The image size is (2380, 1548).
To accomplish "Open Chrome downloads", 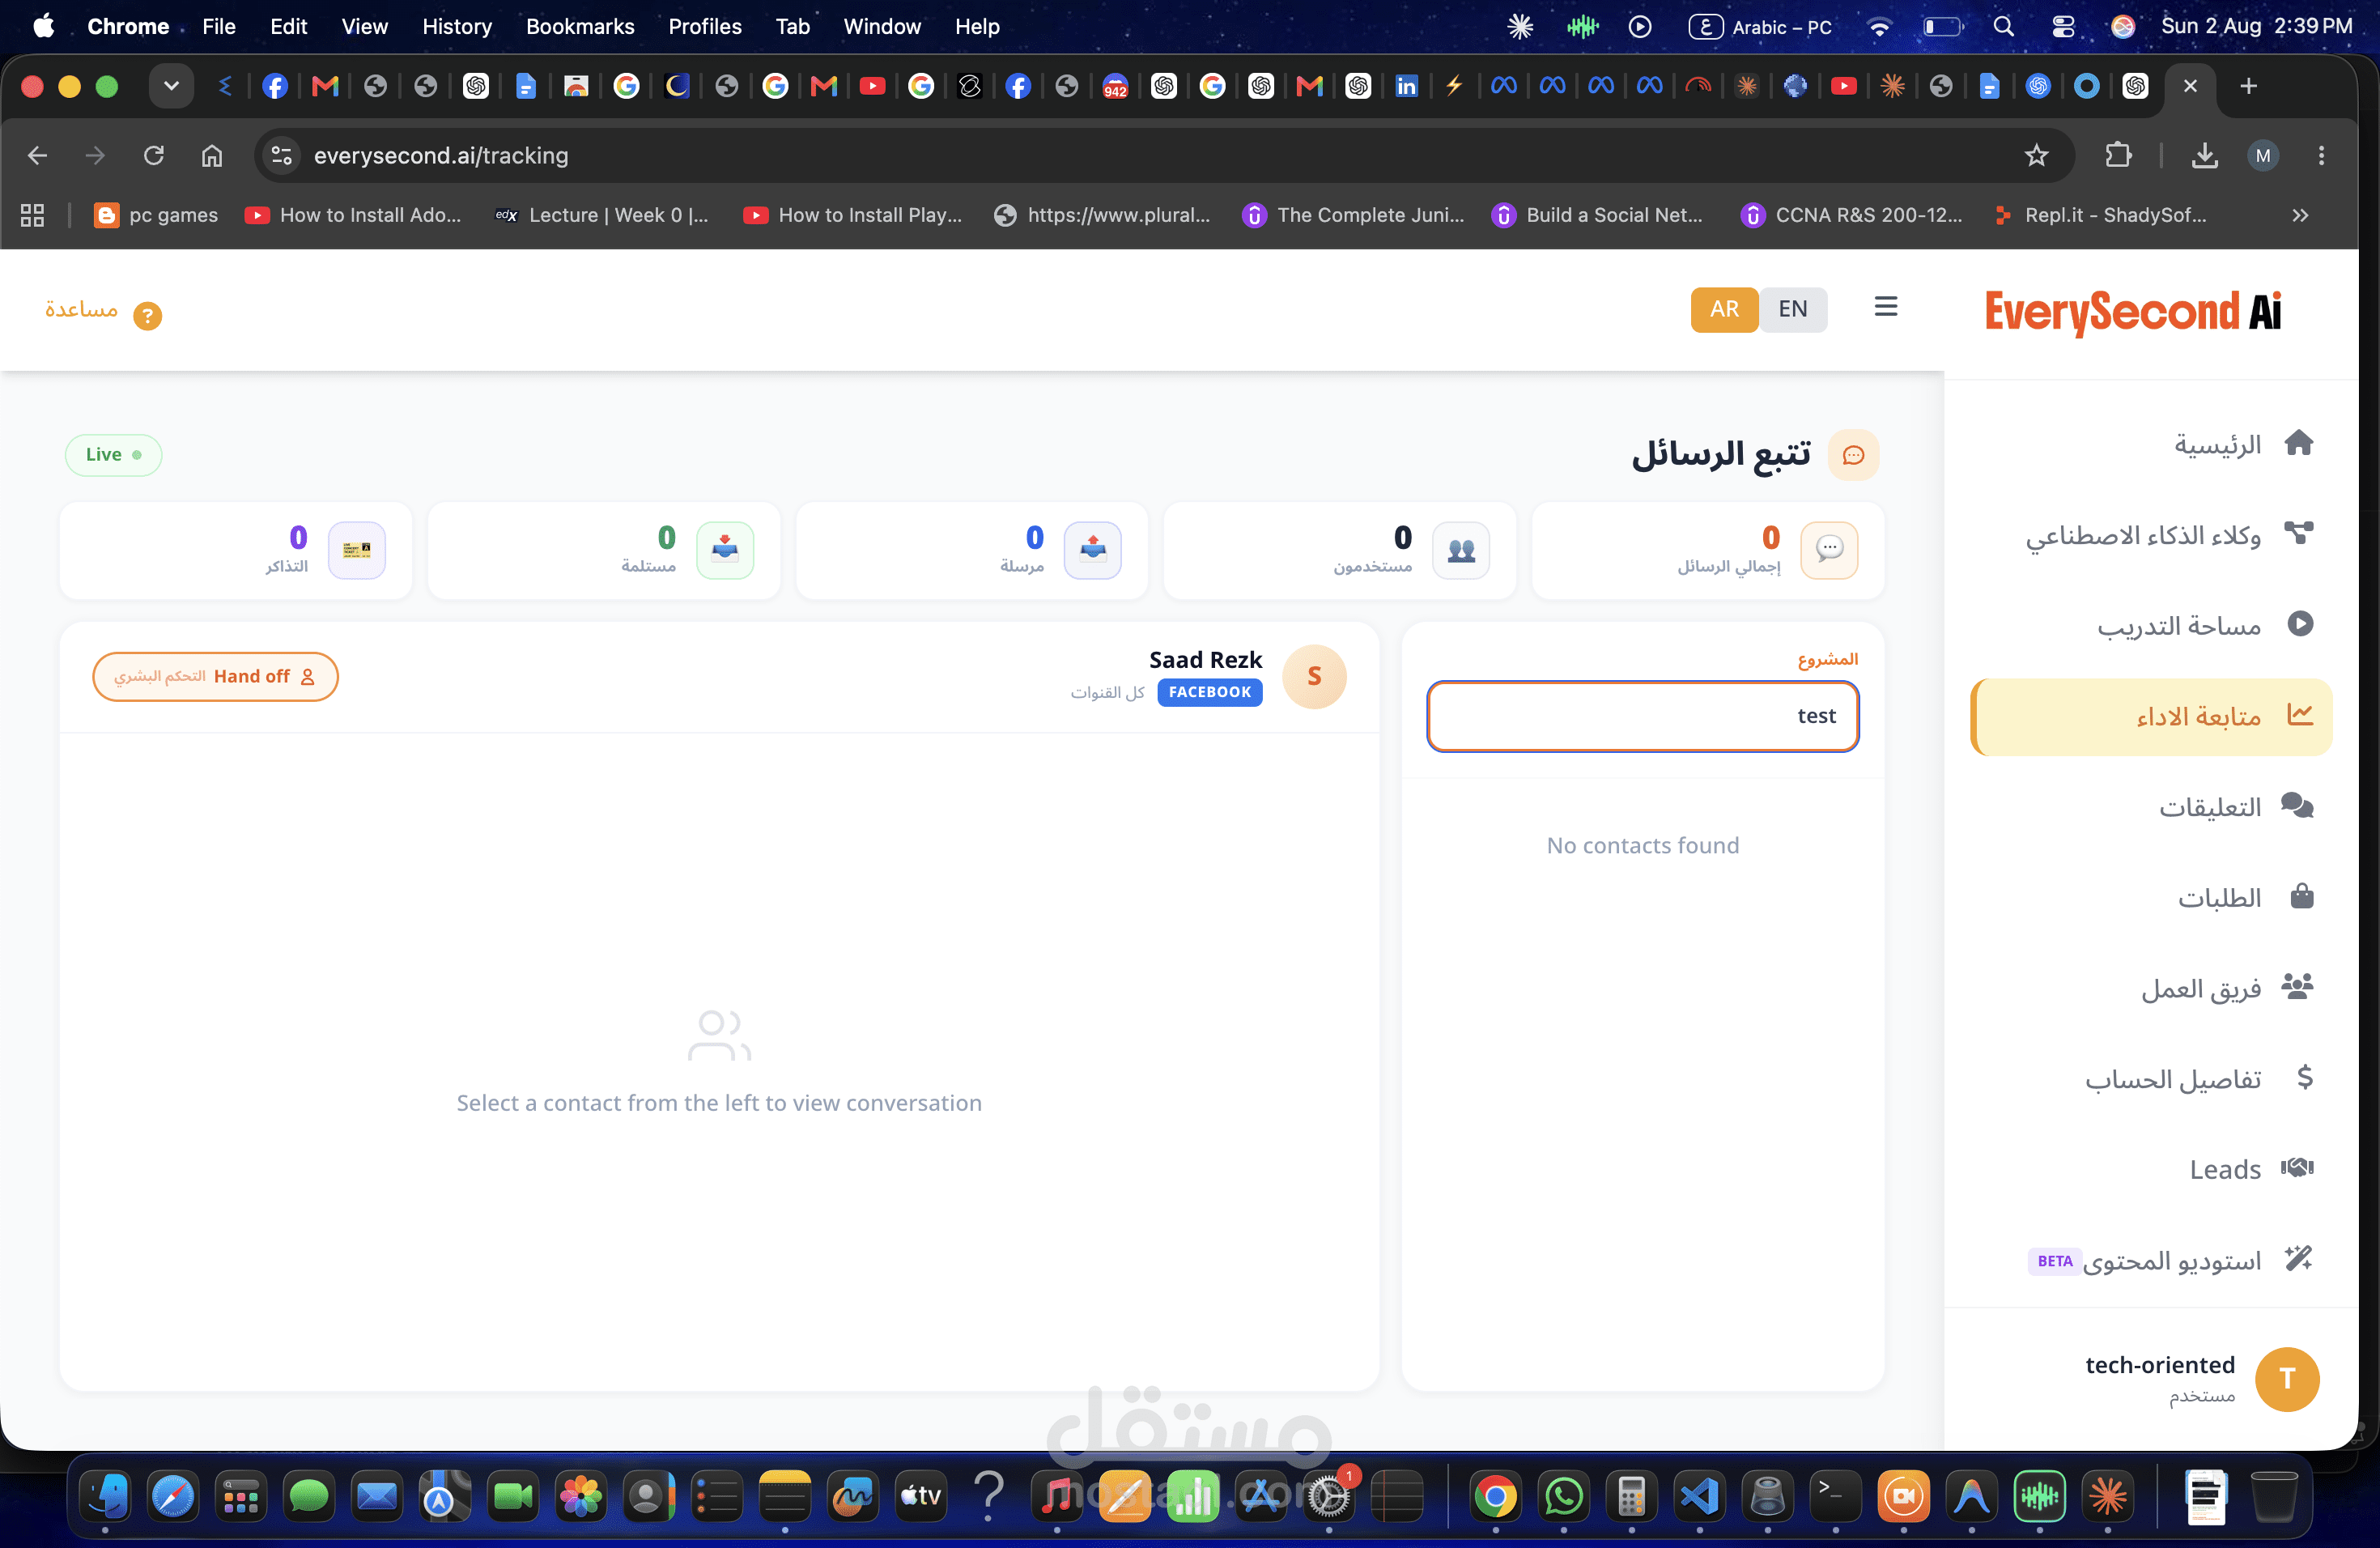I will pos(2204,155).
